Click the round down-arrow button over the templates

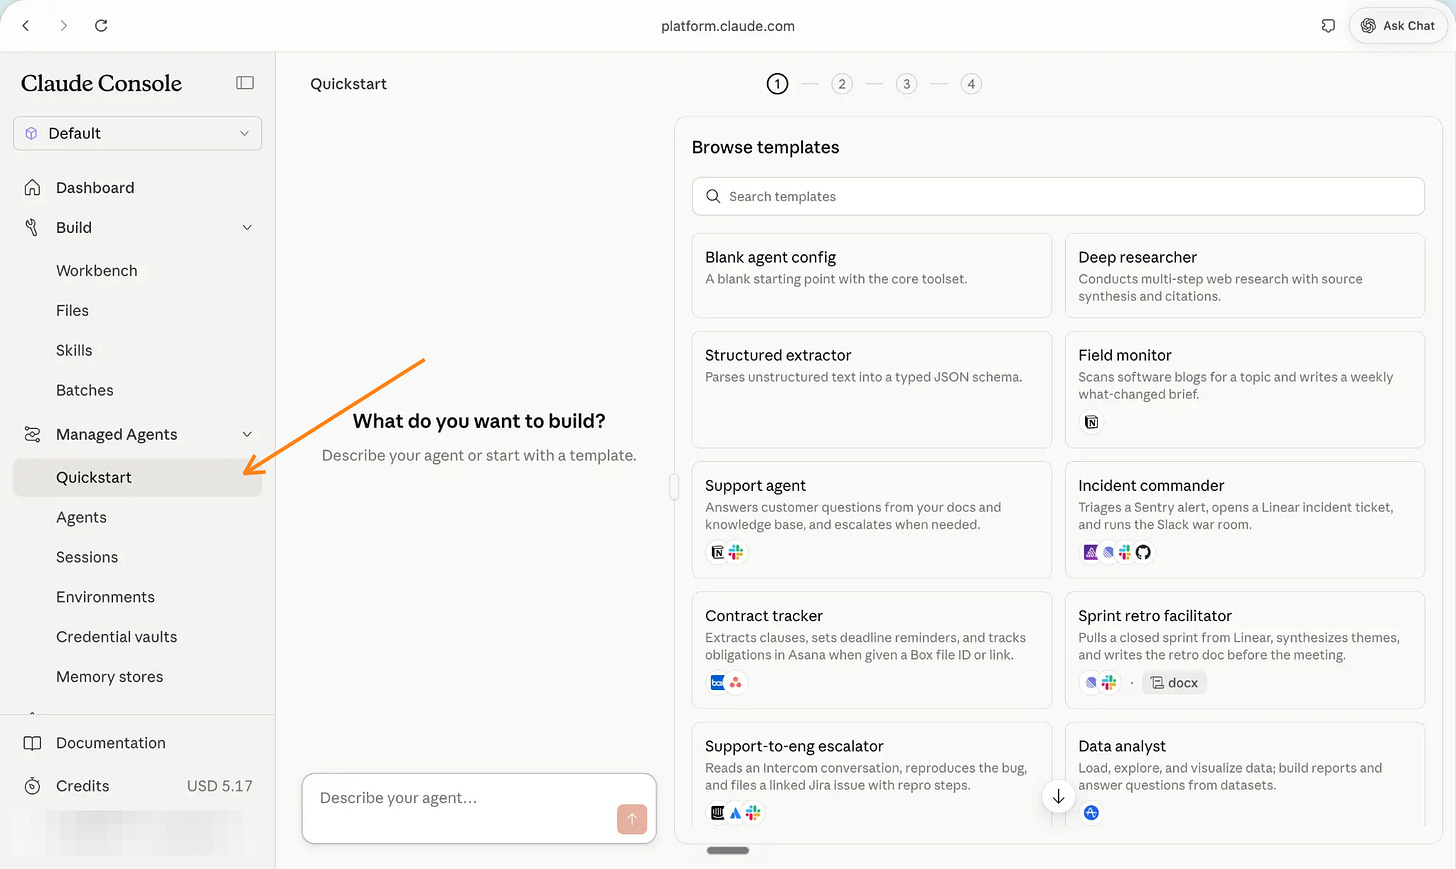tap(1058, 797)
